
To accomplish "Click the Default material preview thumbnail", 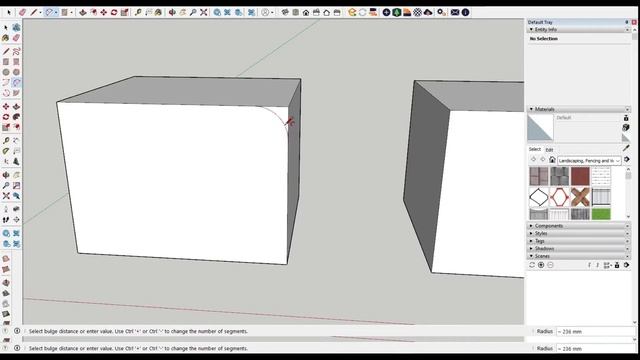I will click(x=540, y=127).
